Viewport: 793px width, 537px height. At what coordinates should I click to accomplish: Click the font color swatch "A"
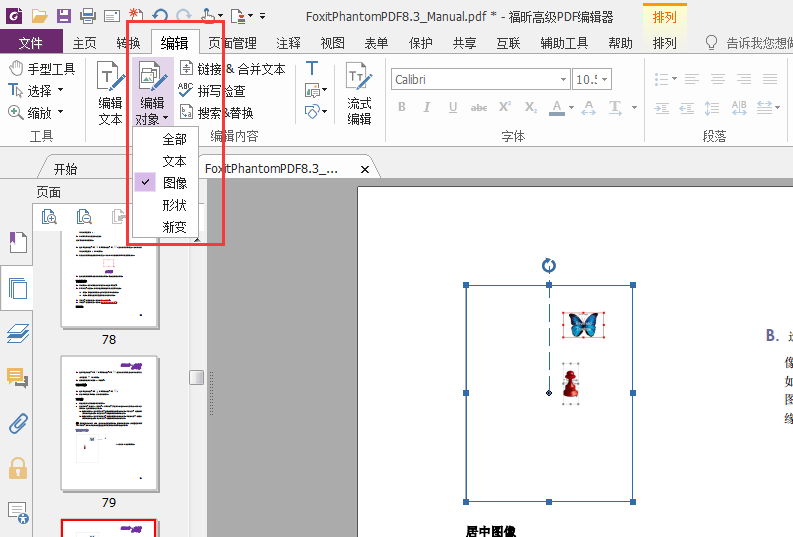point(557,107)
